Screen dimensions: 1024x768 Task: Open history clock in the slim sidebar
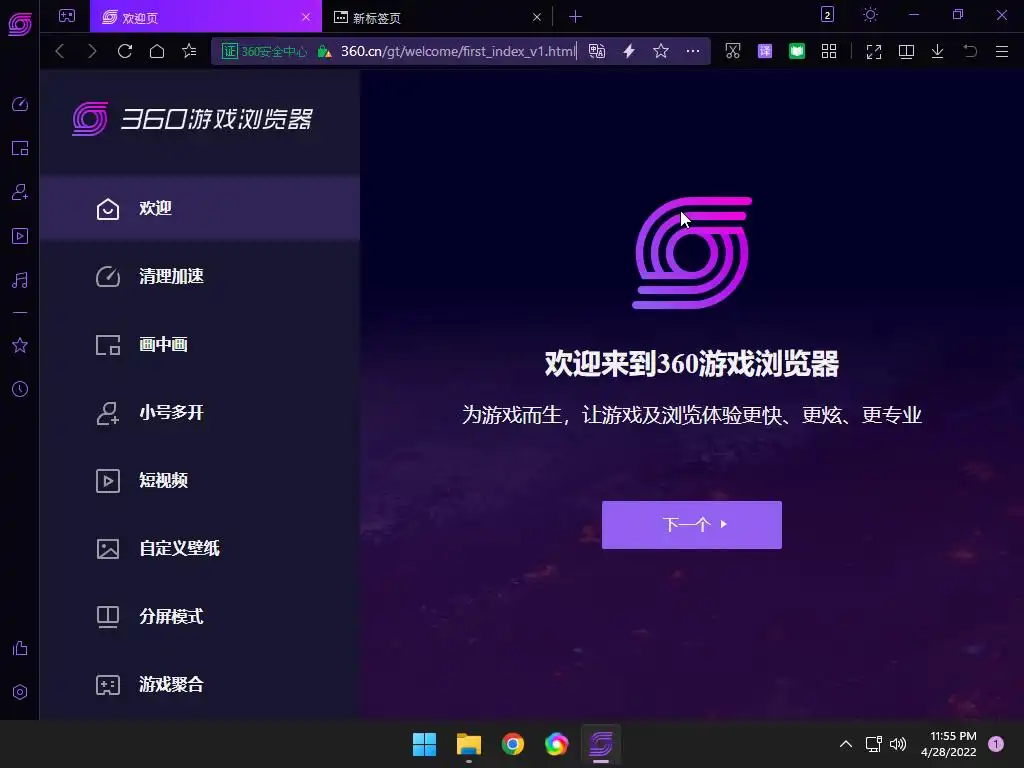pyautogui.click(x=20, y=389)
